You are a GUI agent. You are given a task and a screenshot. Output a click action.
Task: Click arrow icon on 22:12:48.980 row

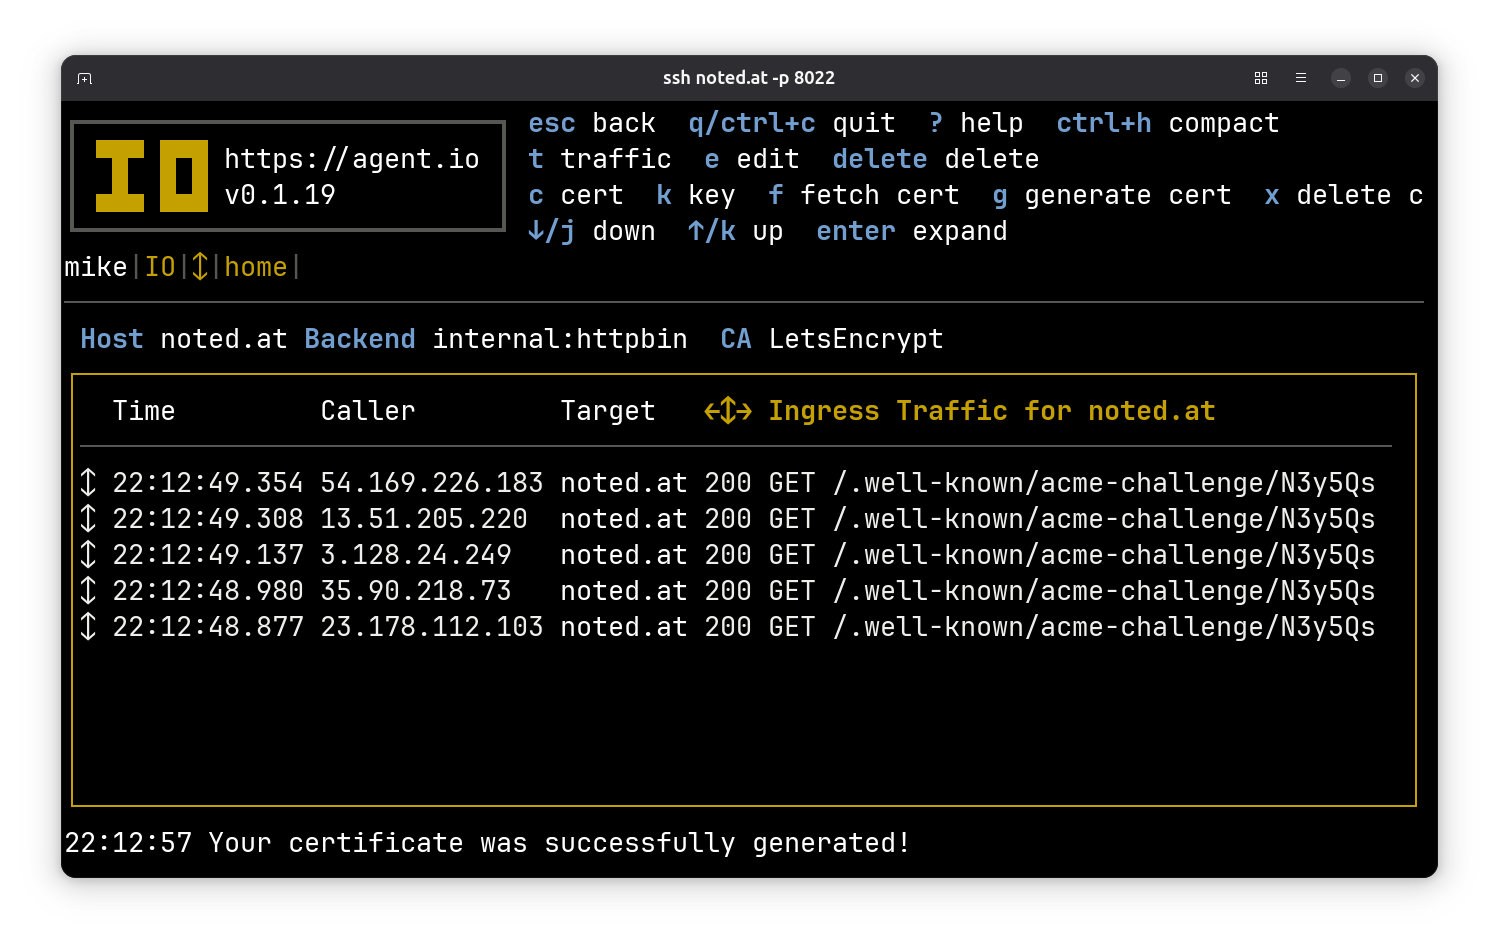88,591
